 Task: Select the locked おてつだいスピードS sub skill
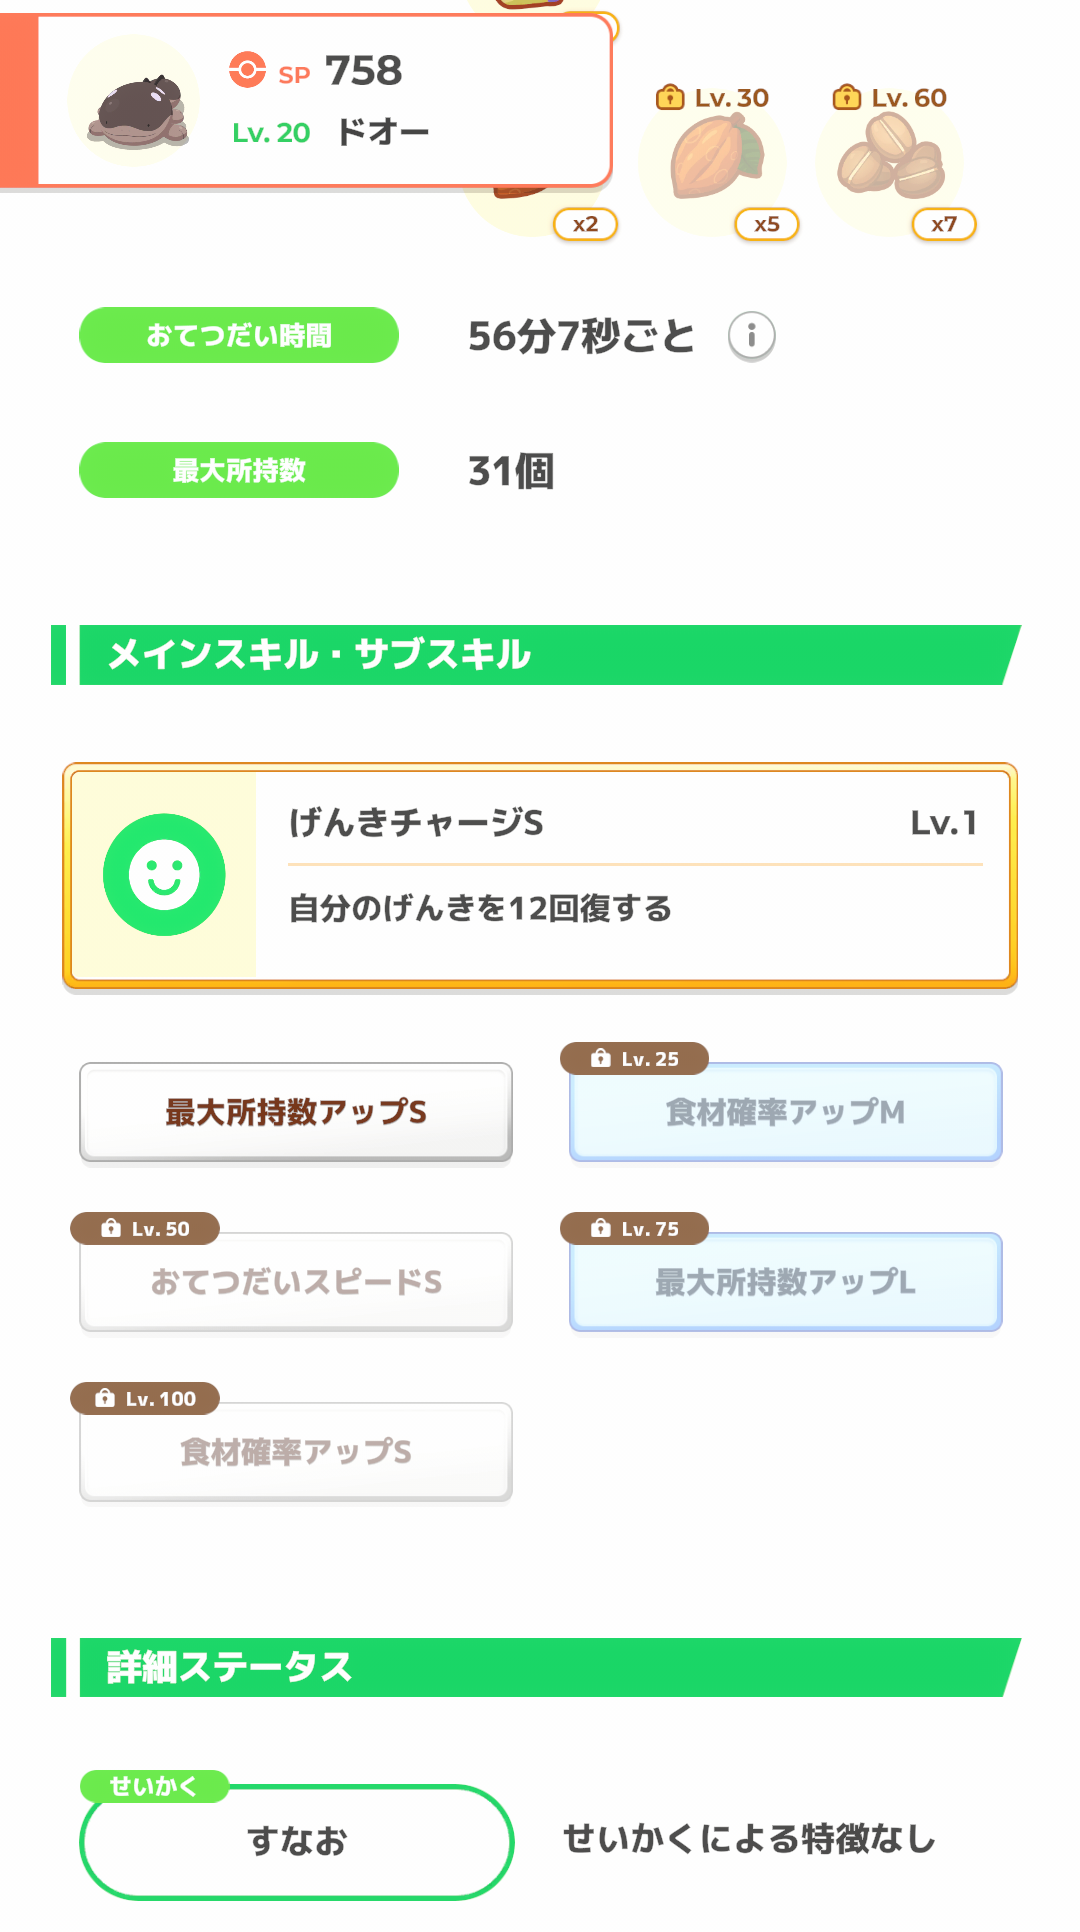pos(296,1282)
